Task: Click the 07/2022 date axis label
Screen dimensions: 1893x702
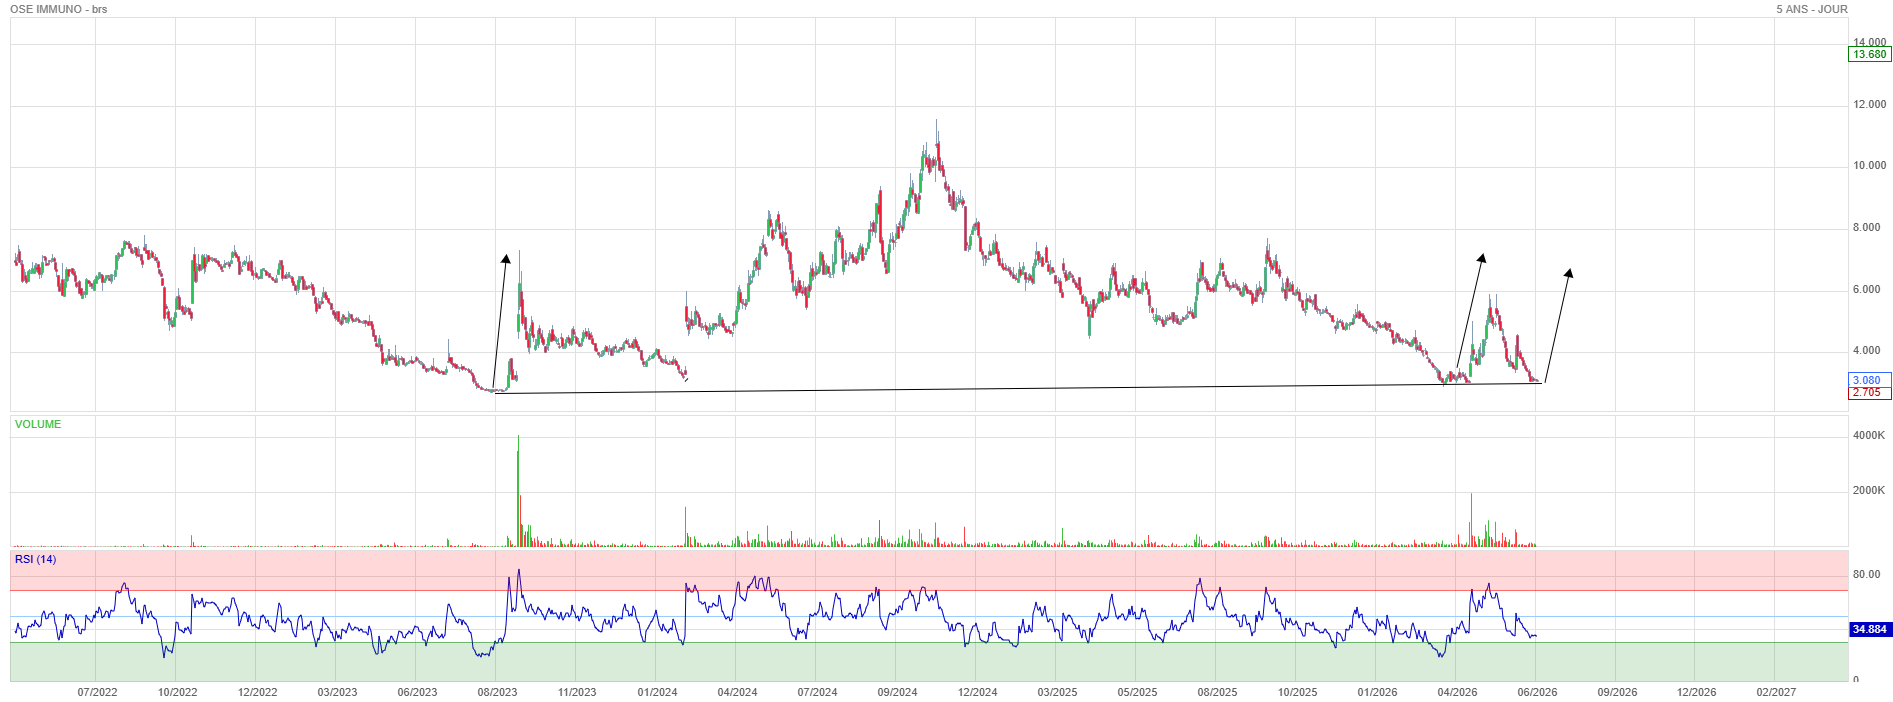Action: point(97,692)
